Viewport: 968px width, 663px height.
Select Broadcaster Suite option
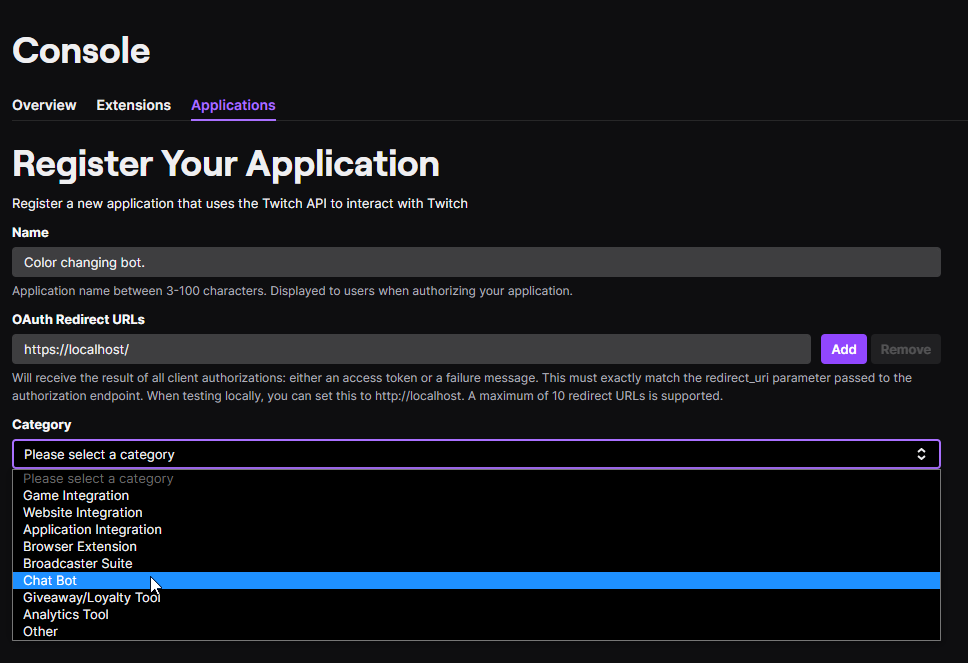(x=476, y=564)
